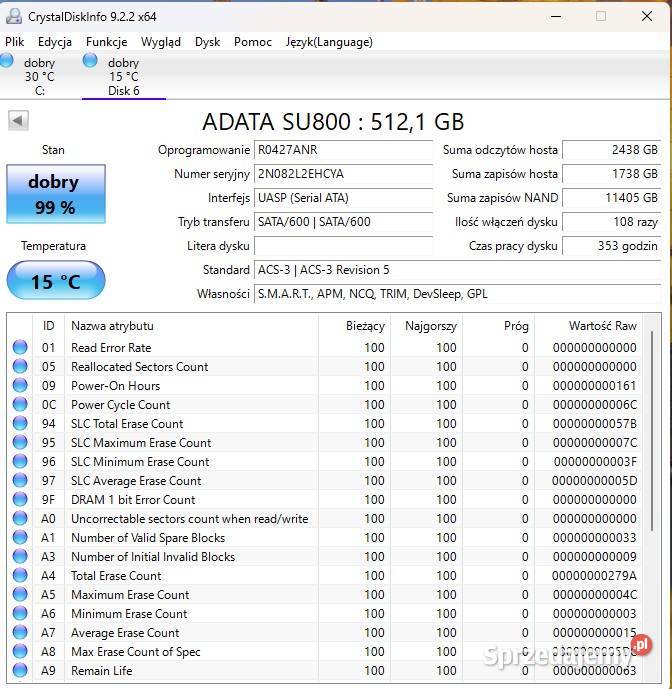The image size is (672, 689).
Task: Maximize the CrystalDiskInfo window
Action: coord(601,16)
